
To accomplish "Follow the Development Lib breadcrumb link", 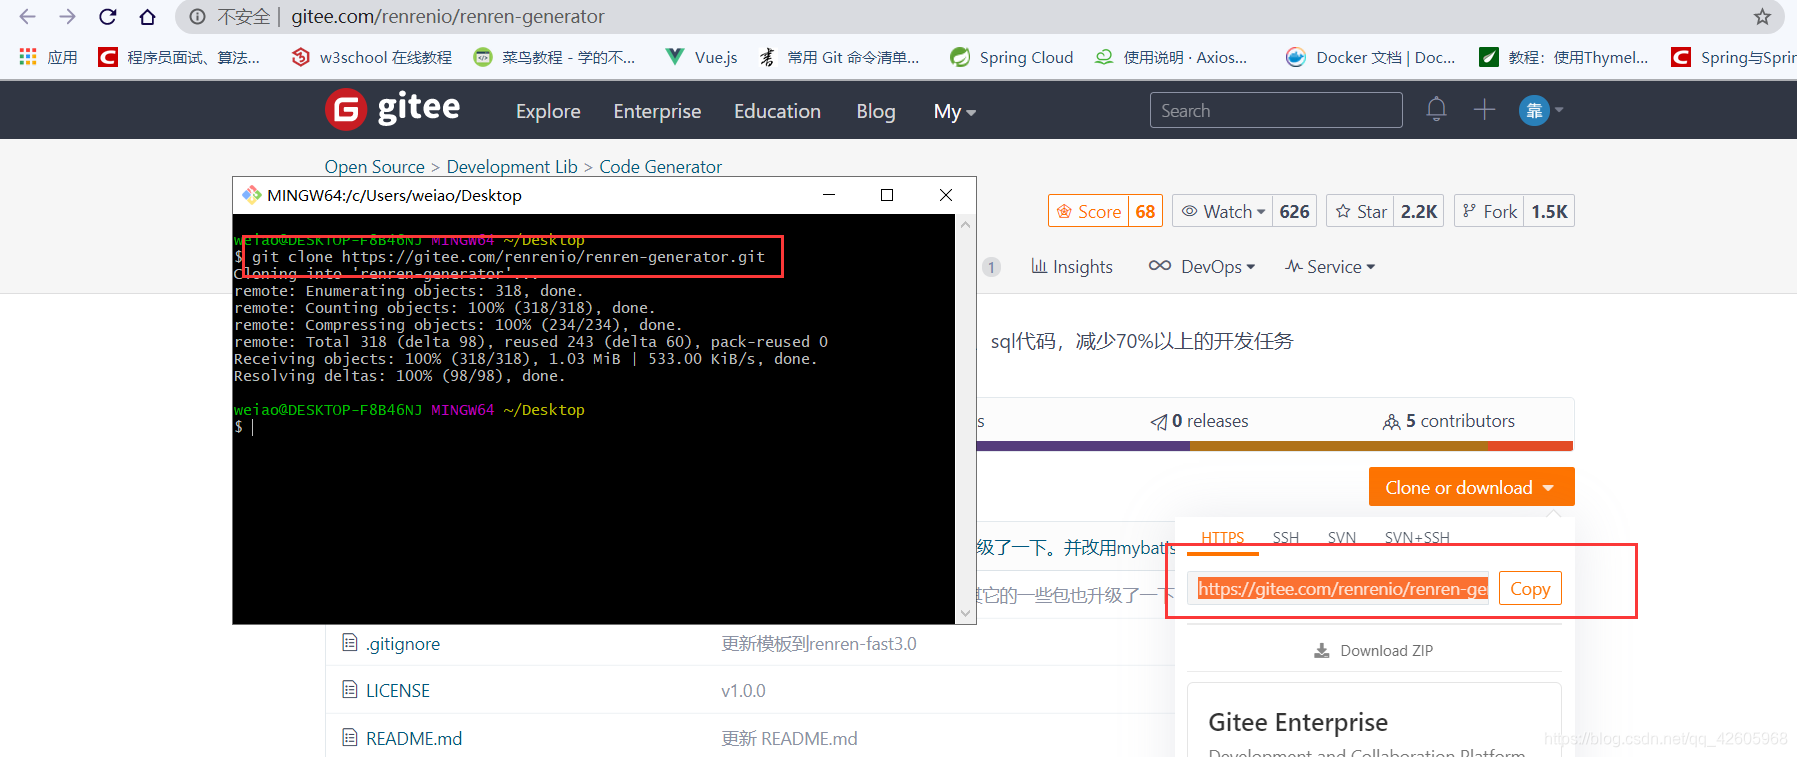I will coord(512,167).
